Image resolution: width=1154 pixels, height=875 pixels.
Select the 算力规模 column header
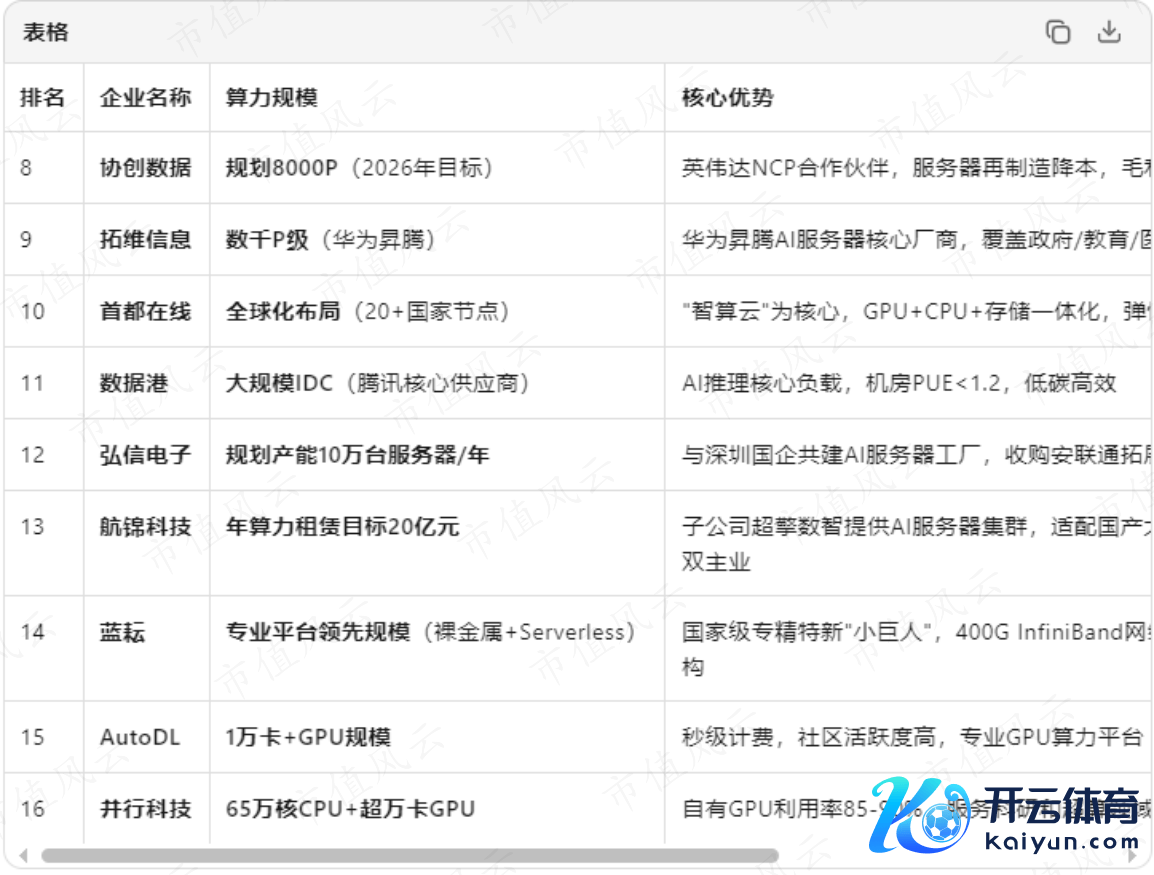(x=272, y=97)
